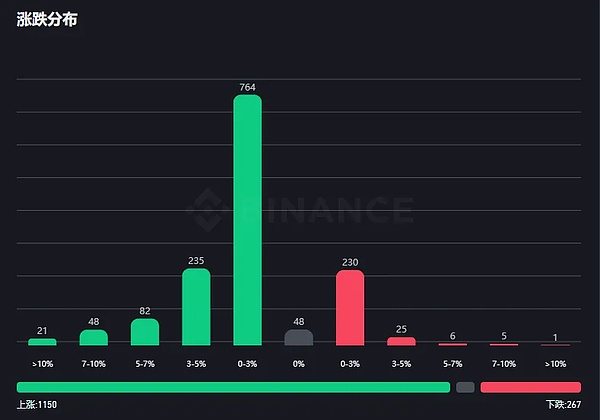Click the 下跌:267 label
Viewport: 600px width, 420px height.
562,404
